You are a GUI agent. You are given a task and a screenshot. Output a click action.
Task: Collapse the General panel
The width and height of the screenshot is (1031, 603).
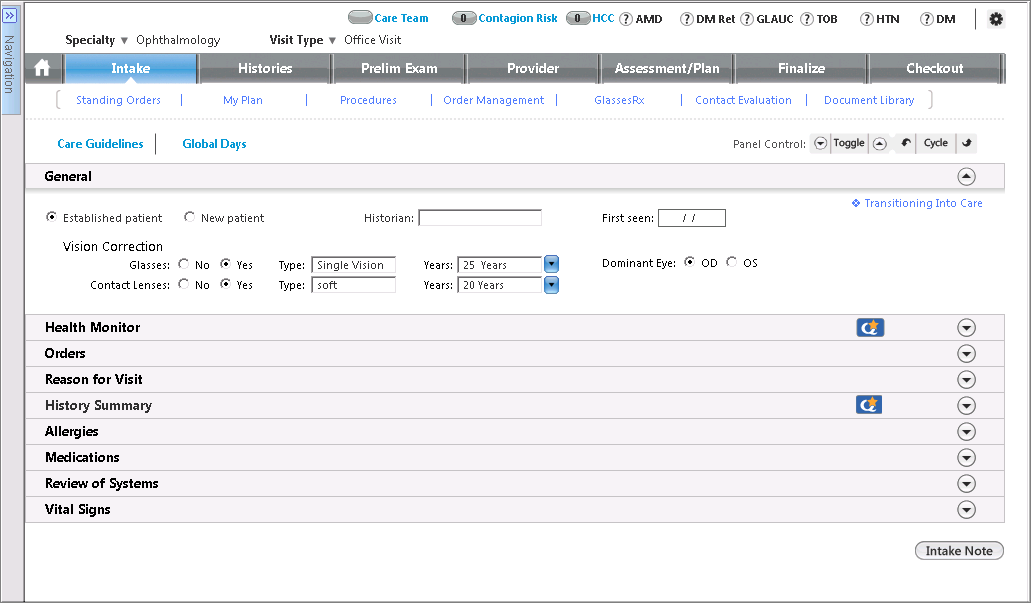pos(967,176)
